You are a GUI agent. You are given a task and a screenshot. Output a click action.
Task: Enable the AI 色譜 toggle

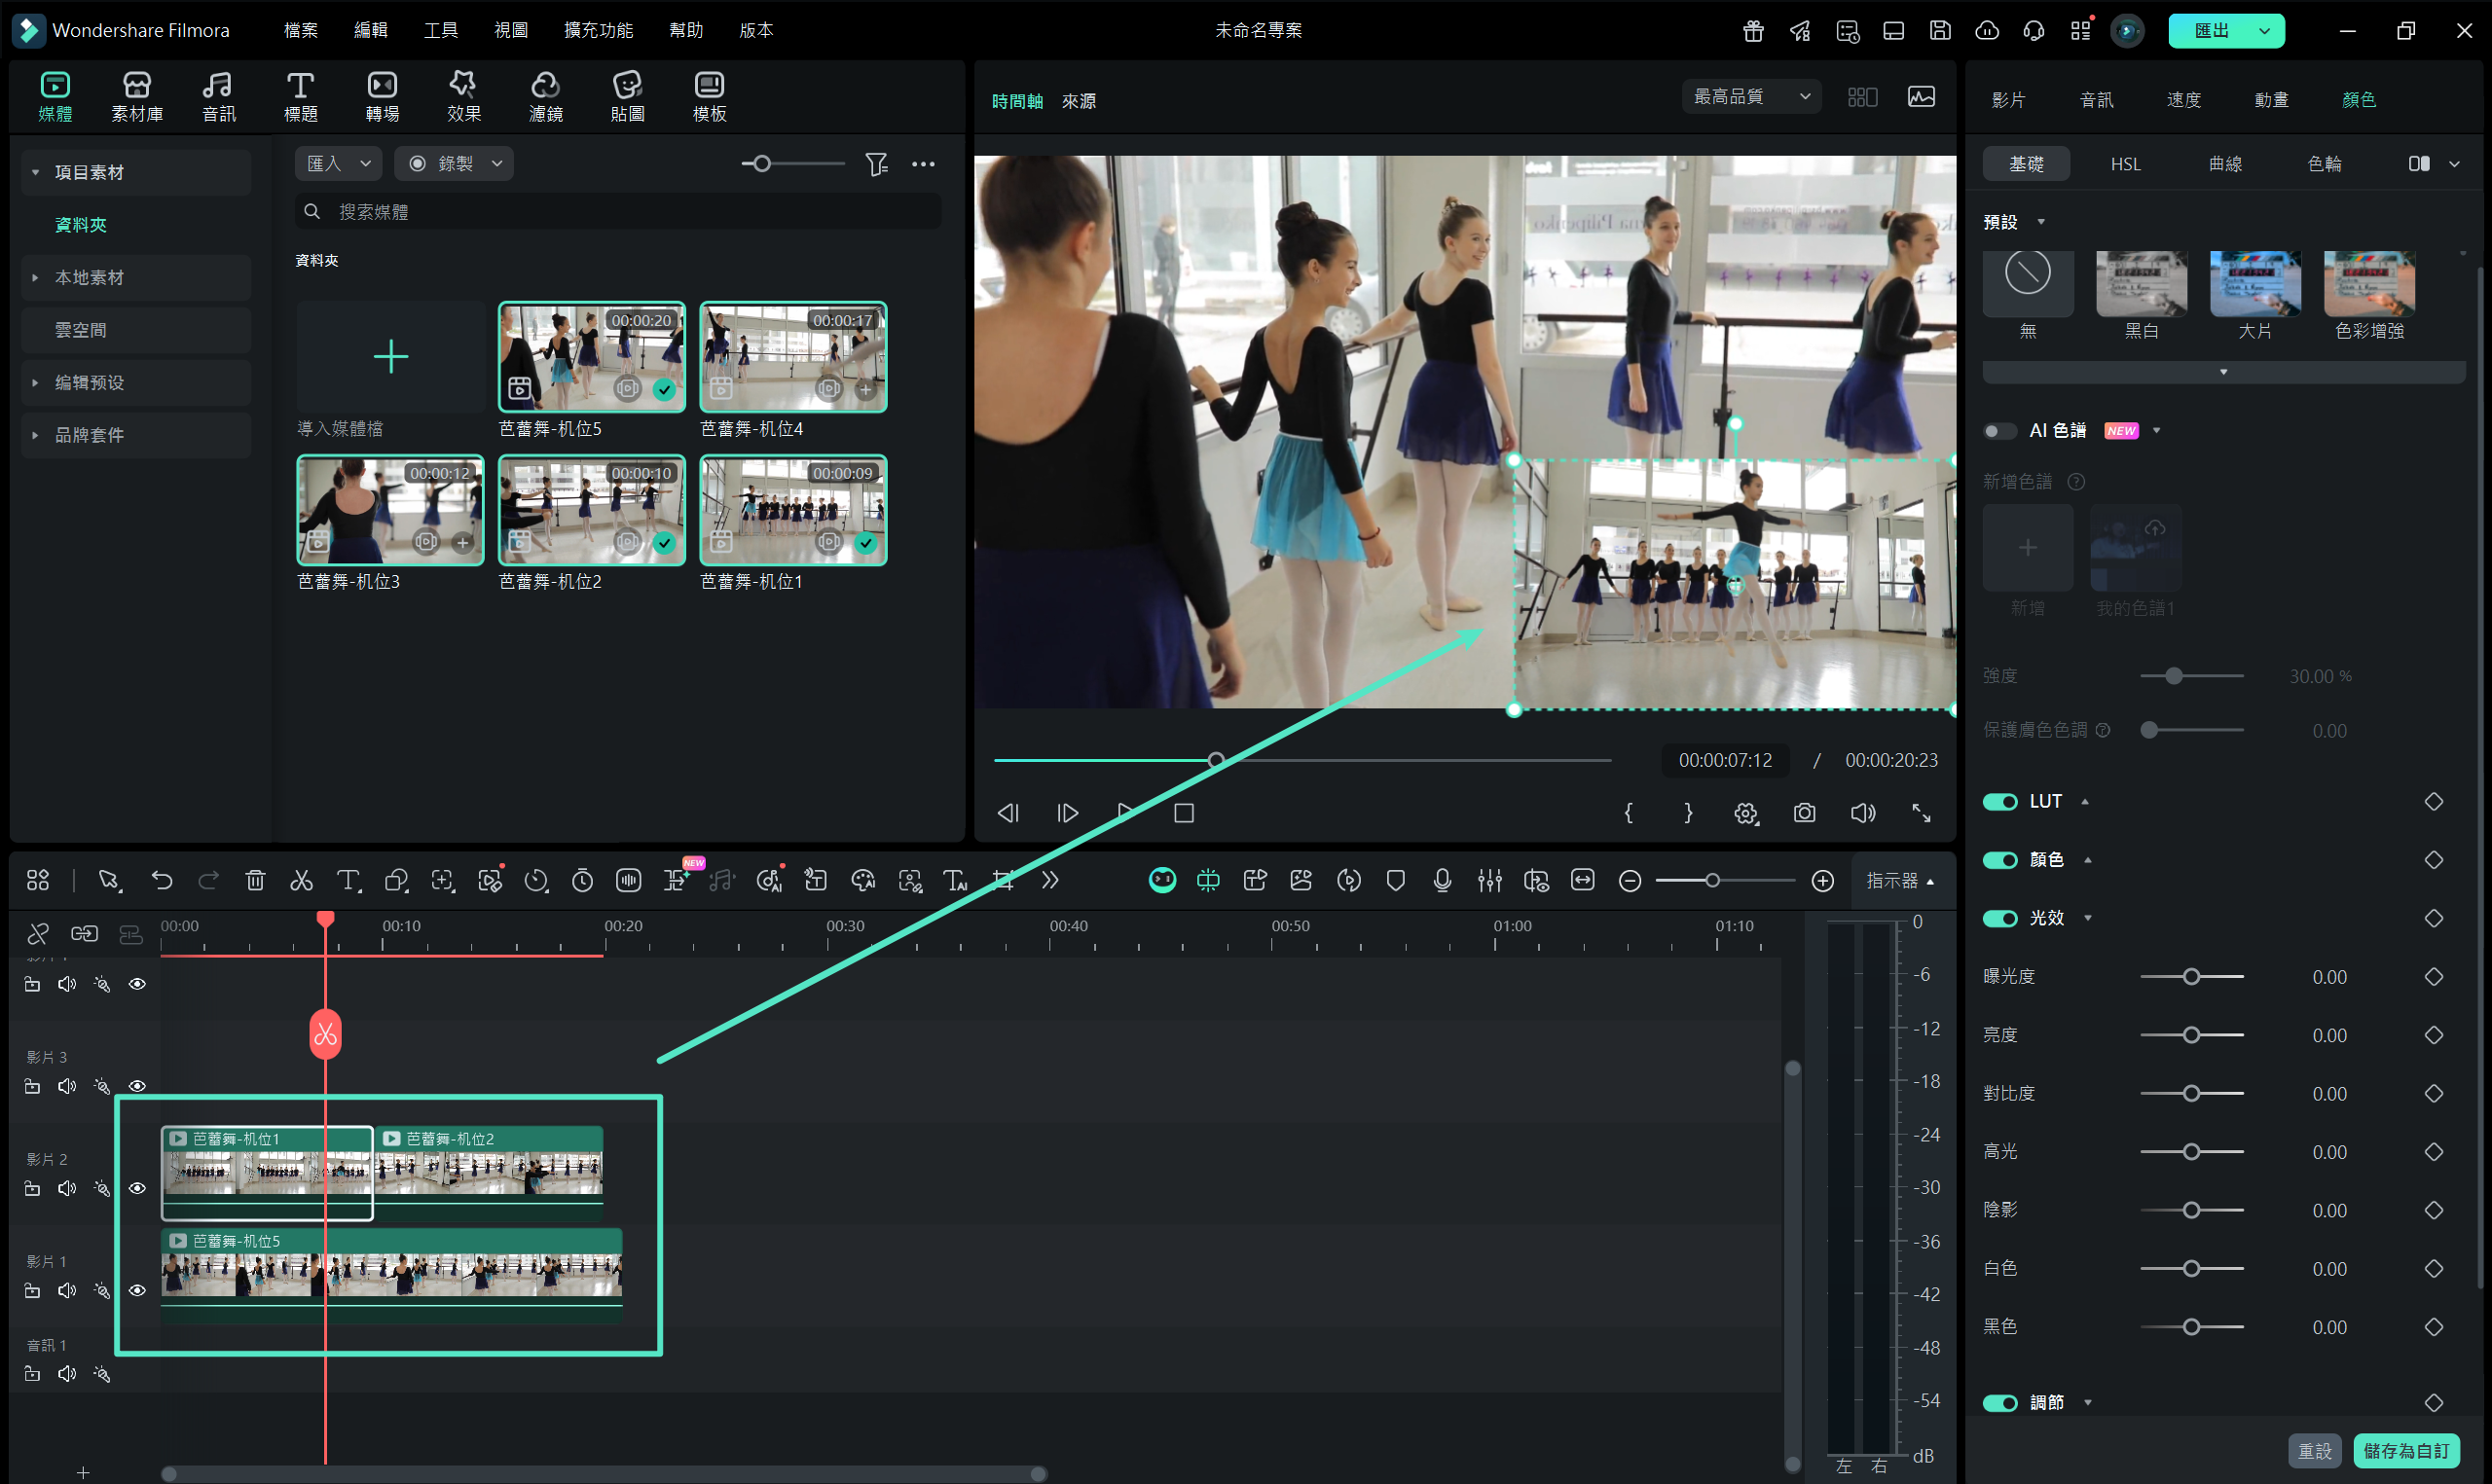2000,431
